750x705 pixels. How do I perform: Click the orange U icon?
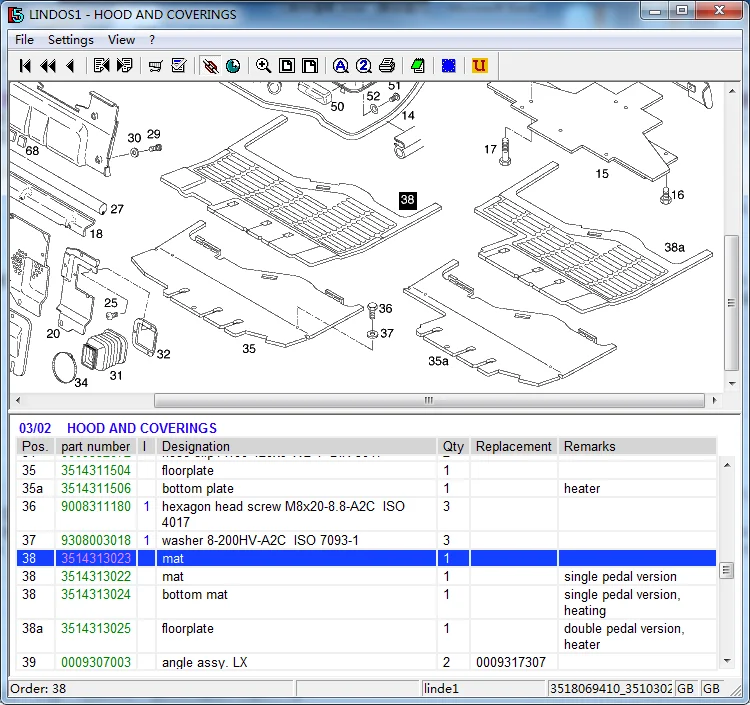click(x=479, y=66)
